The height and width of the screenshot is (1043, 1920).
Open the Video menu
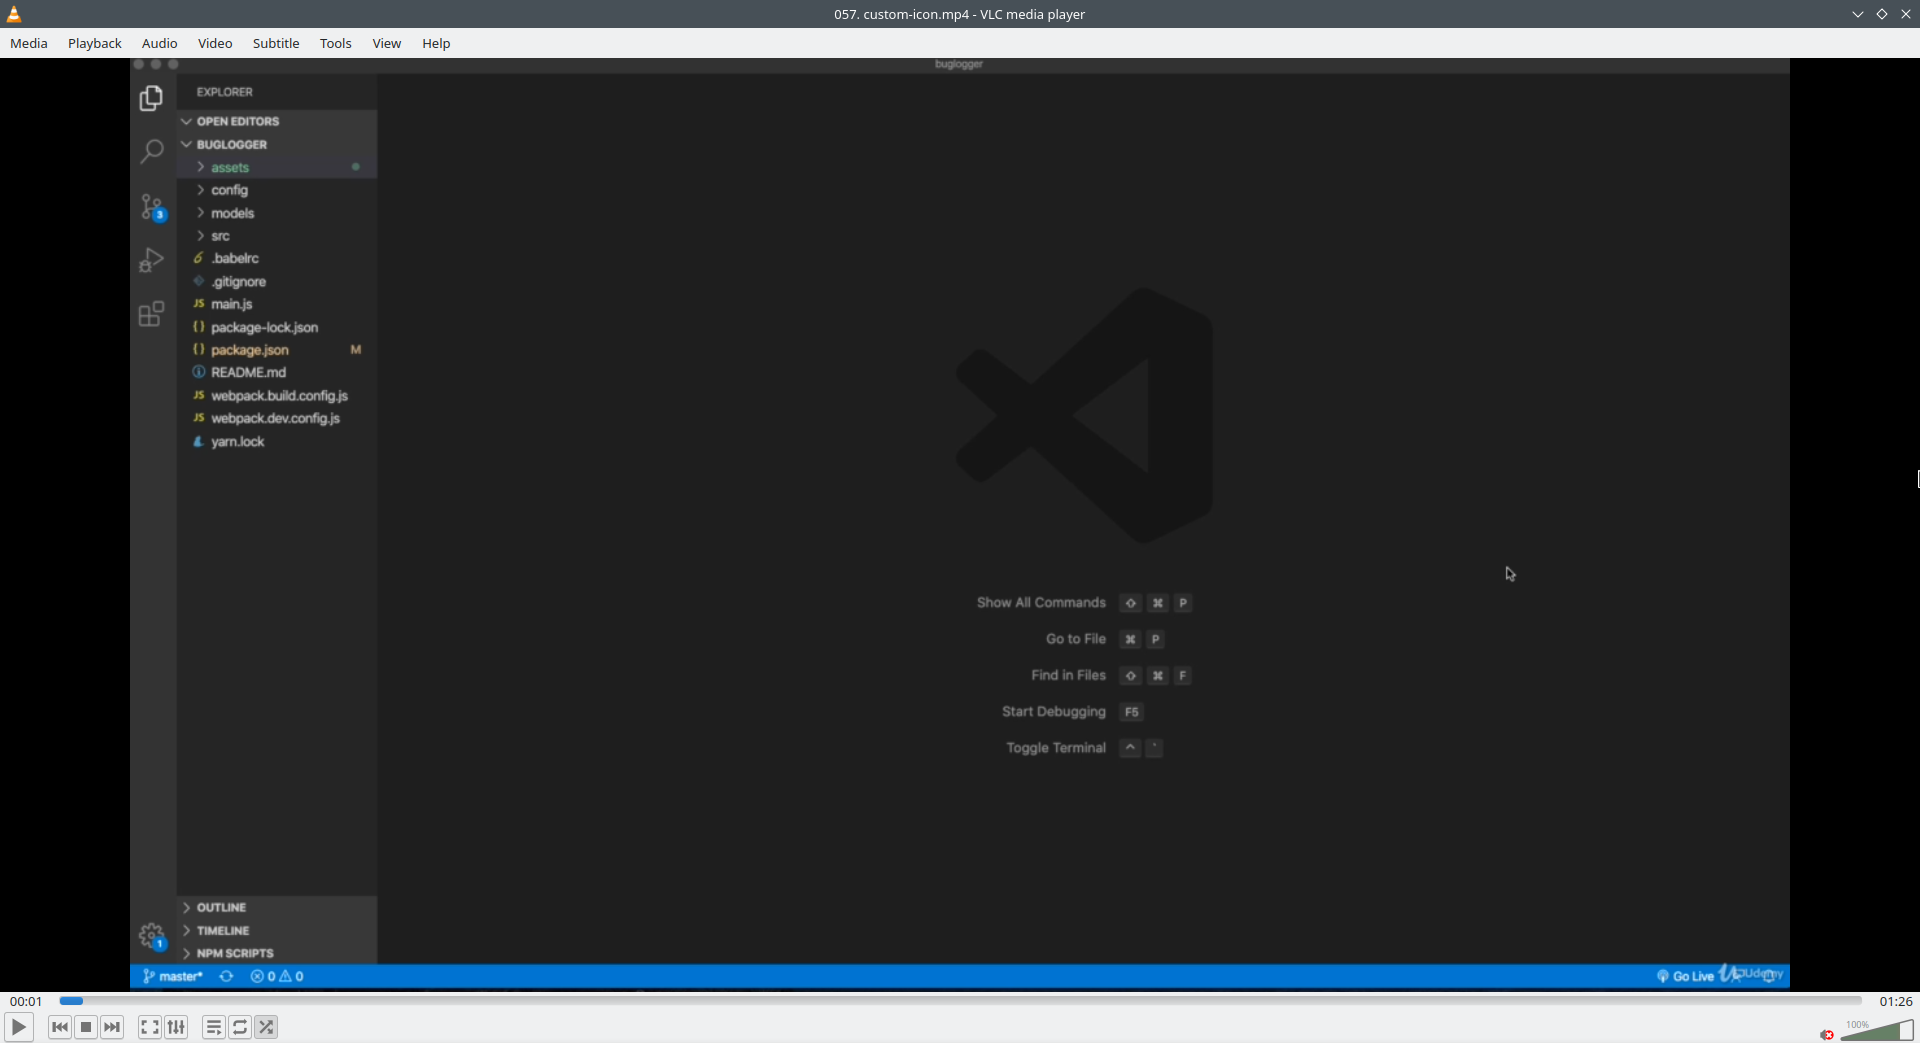(215, 43)
